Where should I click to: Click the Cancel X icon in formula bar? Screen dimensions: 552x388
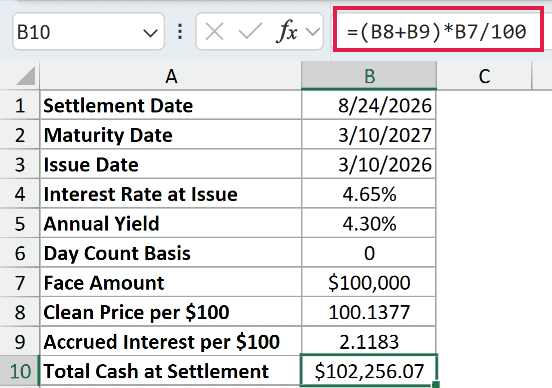[x=214, y=32]
